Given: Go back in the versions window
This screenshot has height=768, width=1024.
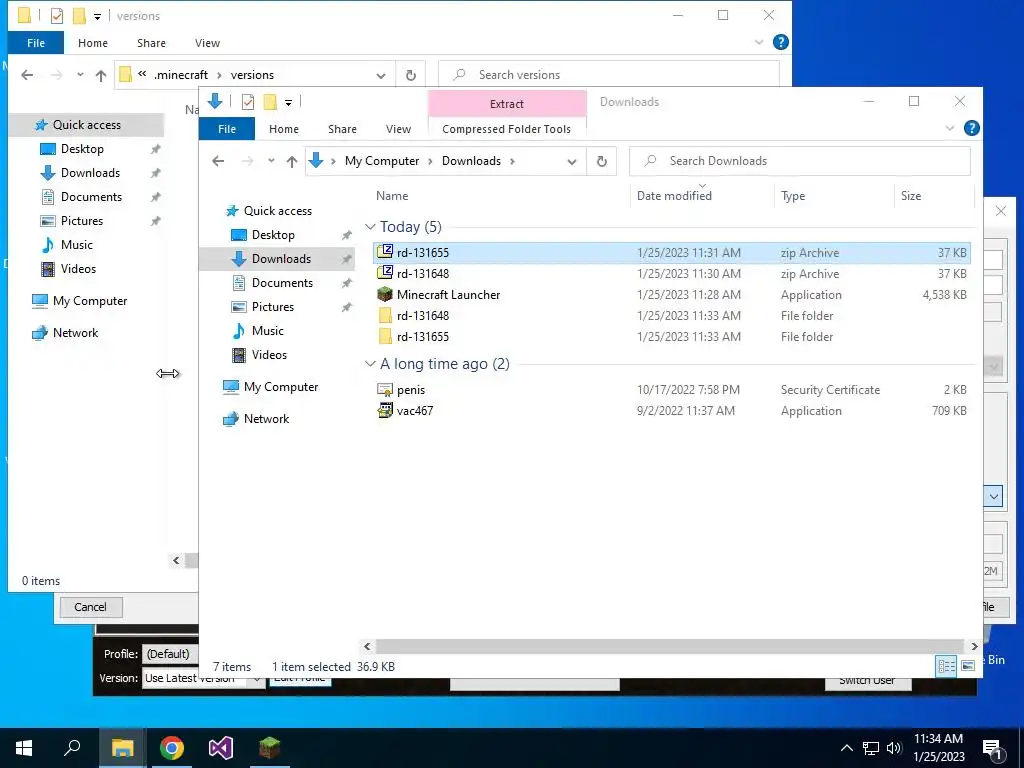Looking at the screenshot, I should pos(27,75).
